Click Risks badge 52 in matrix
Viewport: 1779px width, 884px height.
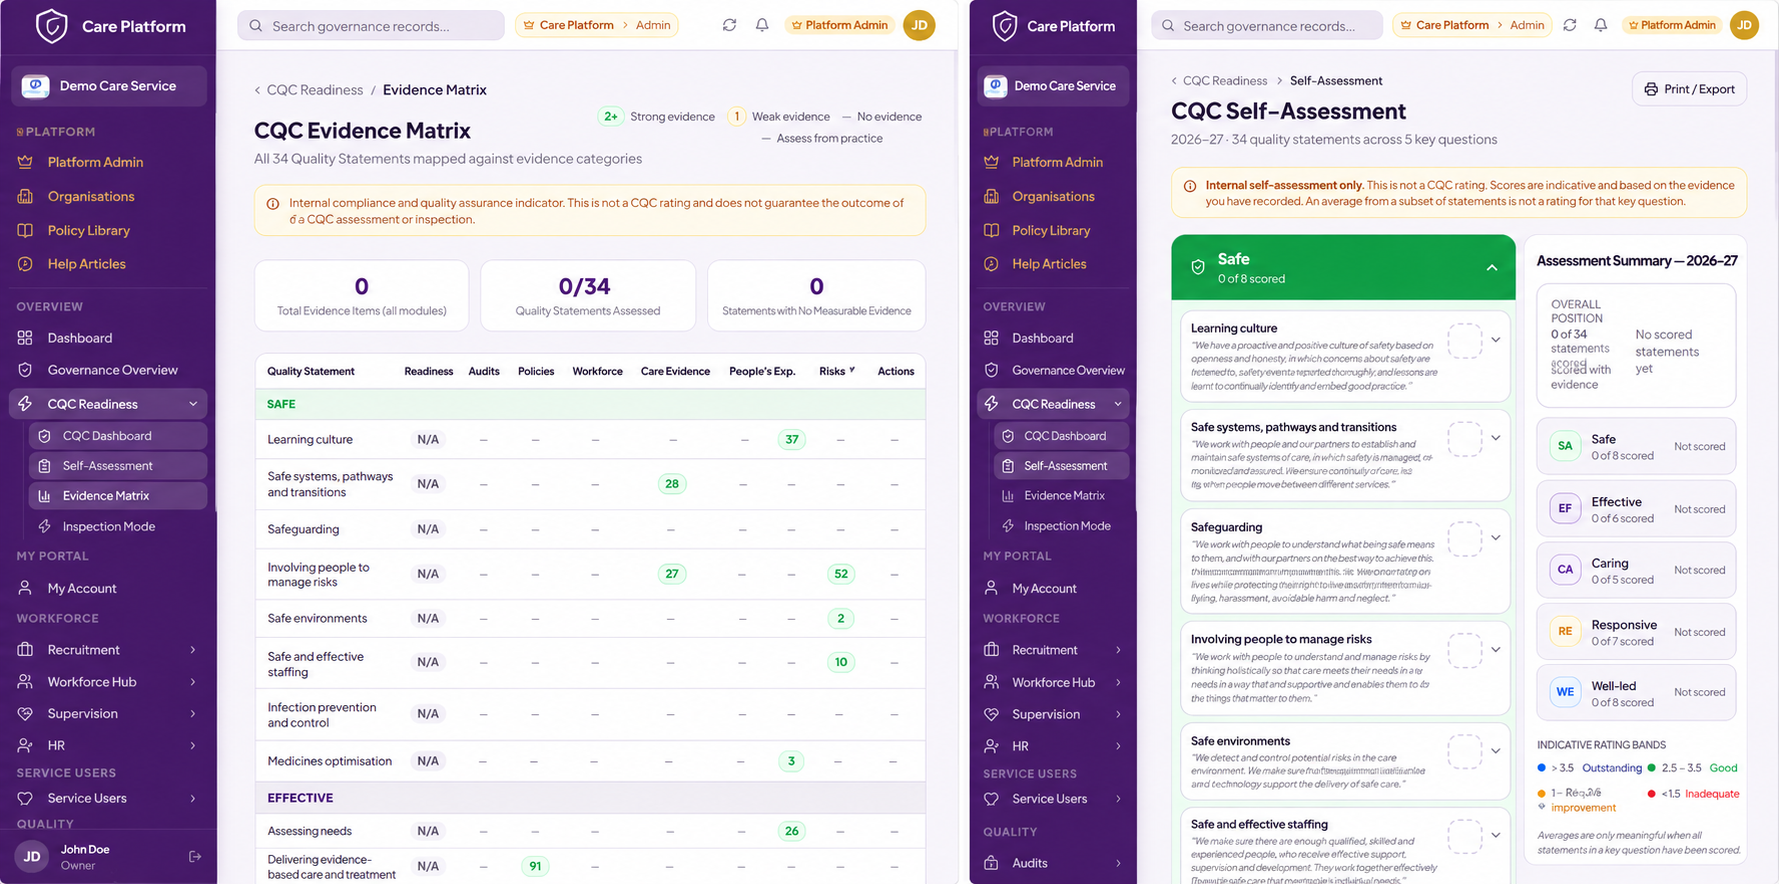[841, 574]
